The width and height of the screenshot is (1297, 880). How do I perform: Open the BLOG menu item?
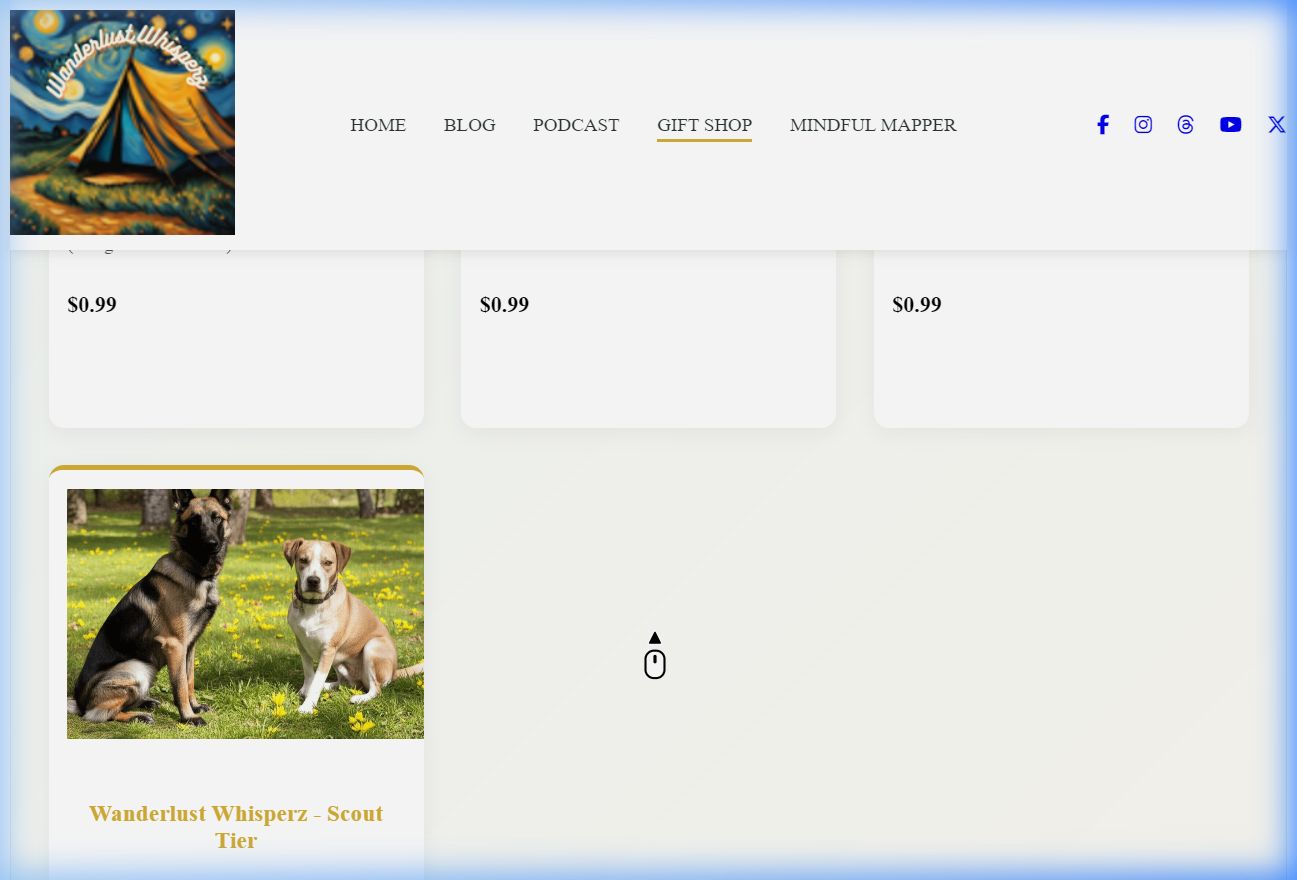coord(469,125)
